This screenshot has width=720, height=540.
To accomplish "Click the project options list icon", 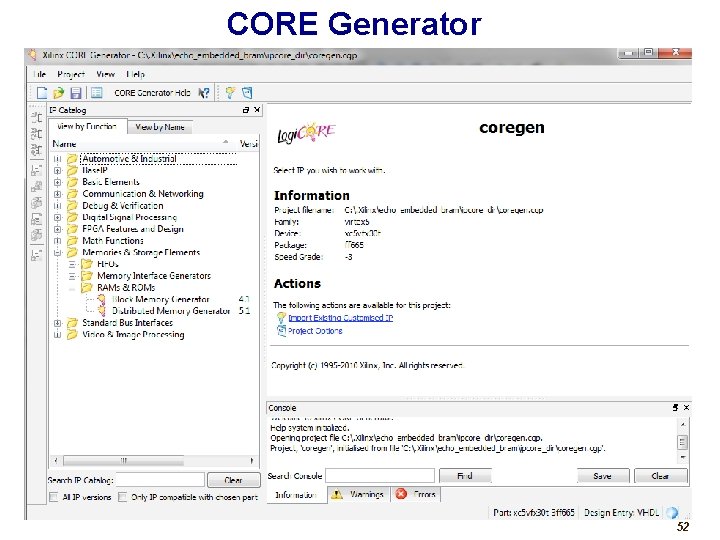I will tap(96, 93).
